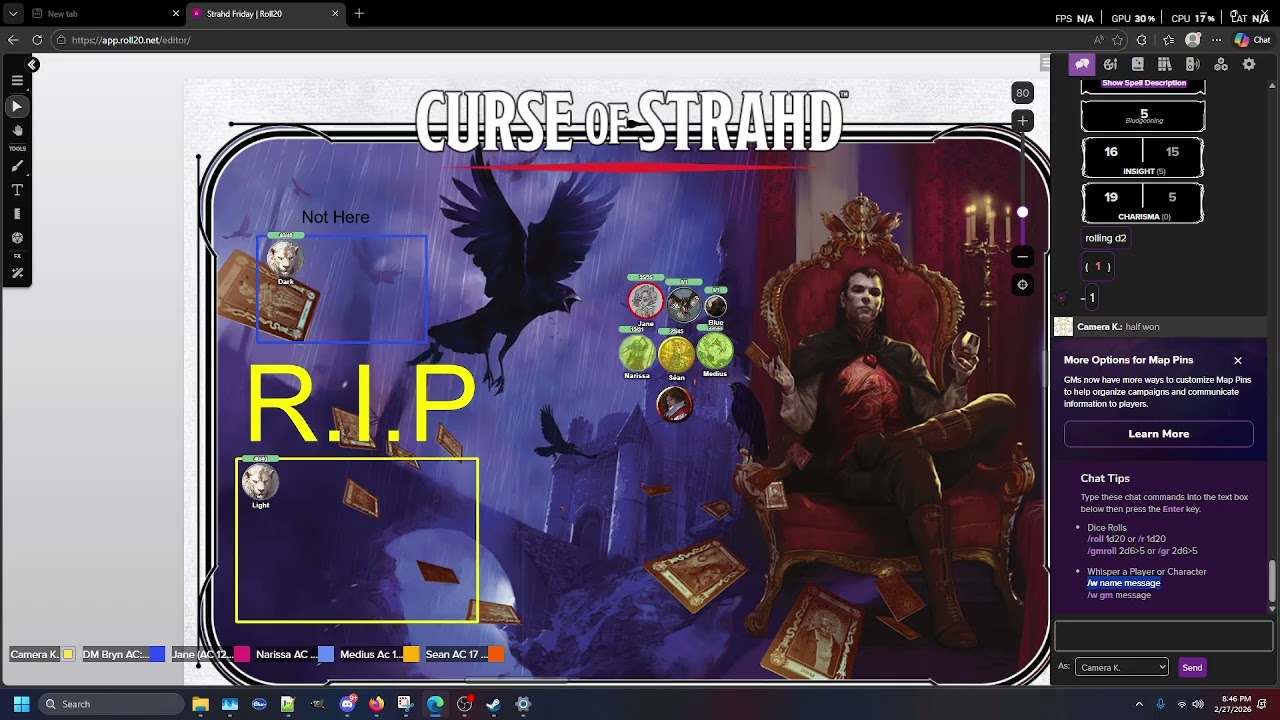Screen dimensions: 1280x720
Task: Open Steam from the taskbar
Action: [x=493, y=704]
